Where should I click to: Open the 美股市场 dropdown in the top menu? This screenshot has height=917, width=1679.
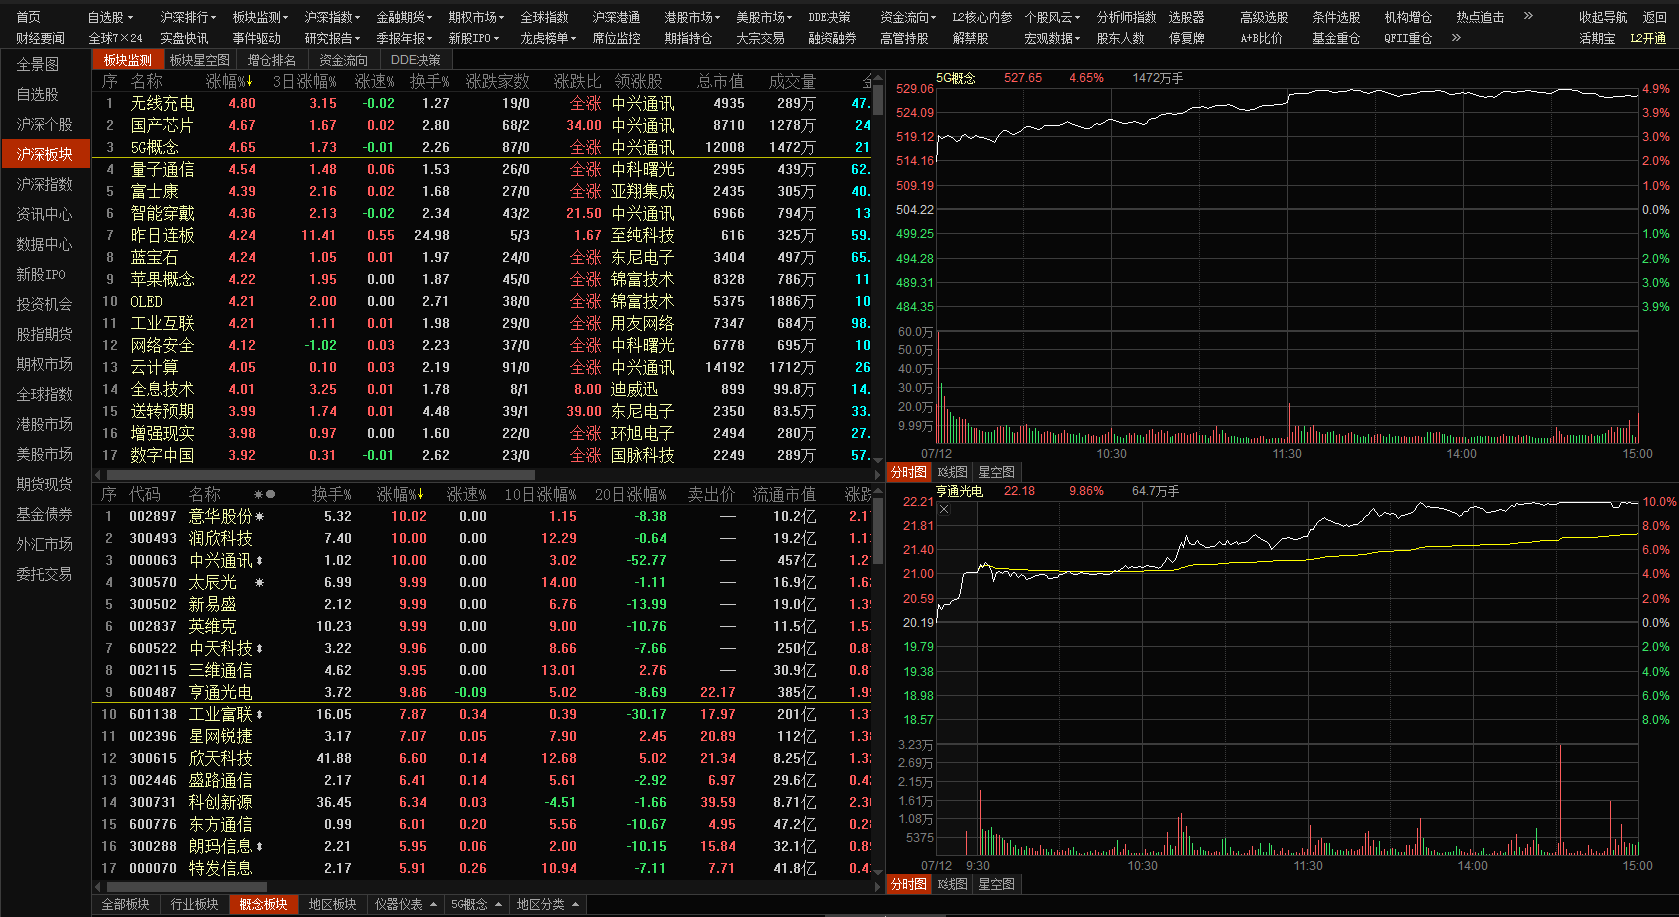[765, 17]
